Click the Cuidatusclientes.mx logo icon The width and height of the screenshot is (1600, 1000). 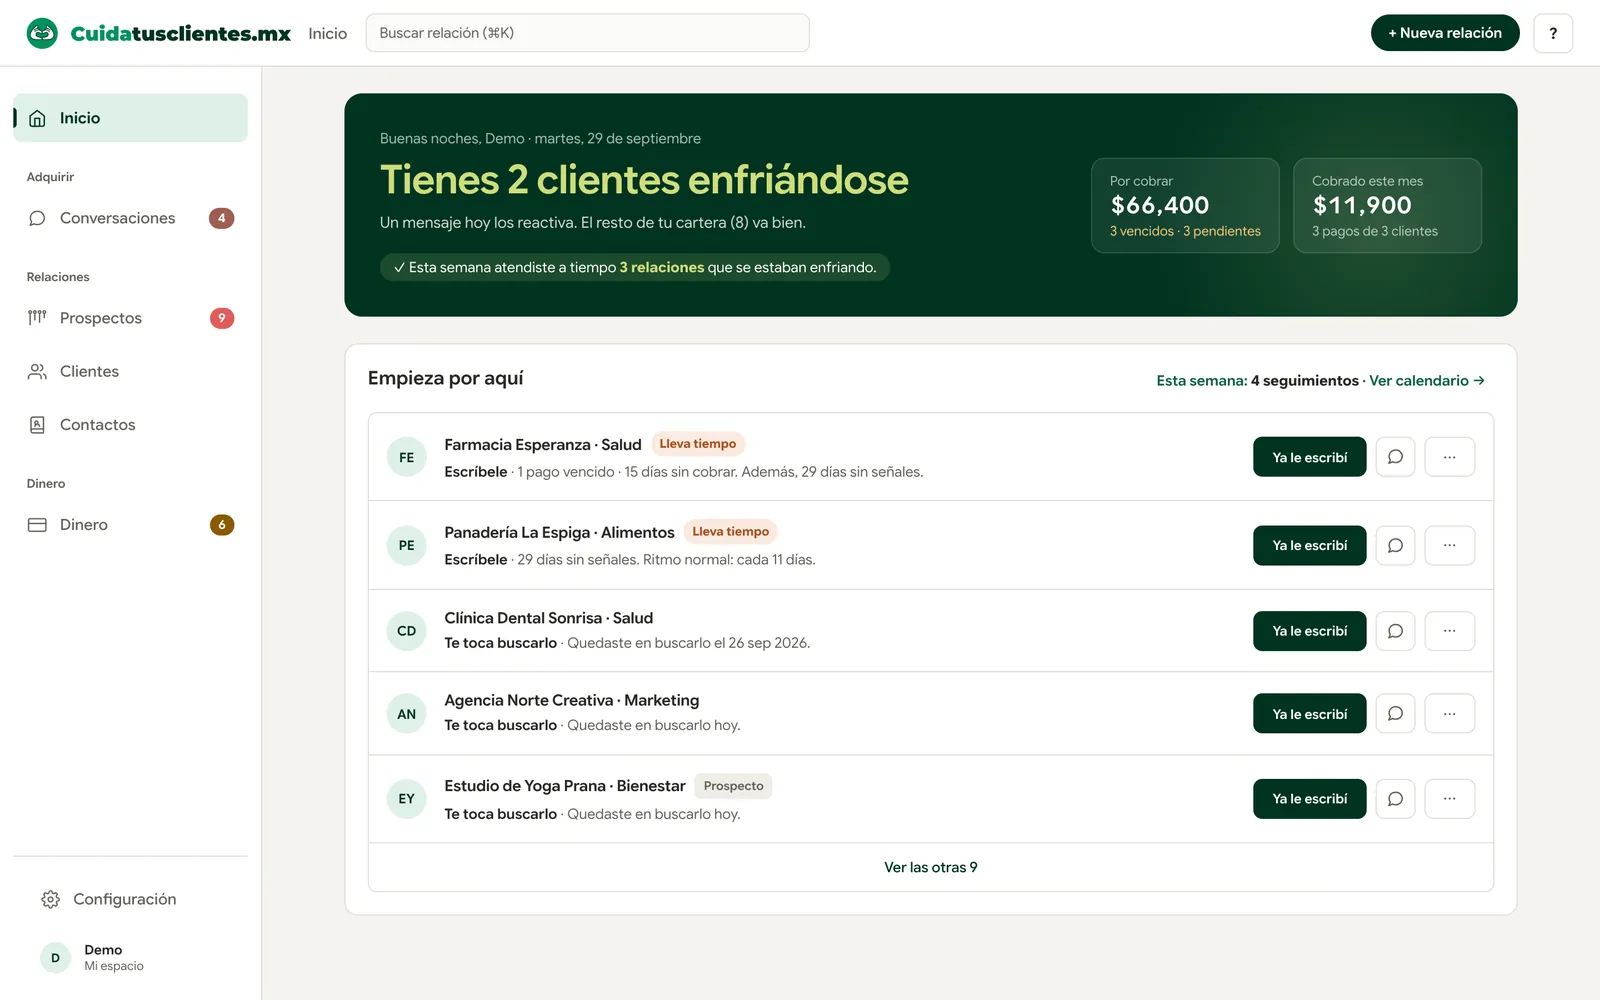coord(42,33)
